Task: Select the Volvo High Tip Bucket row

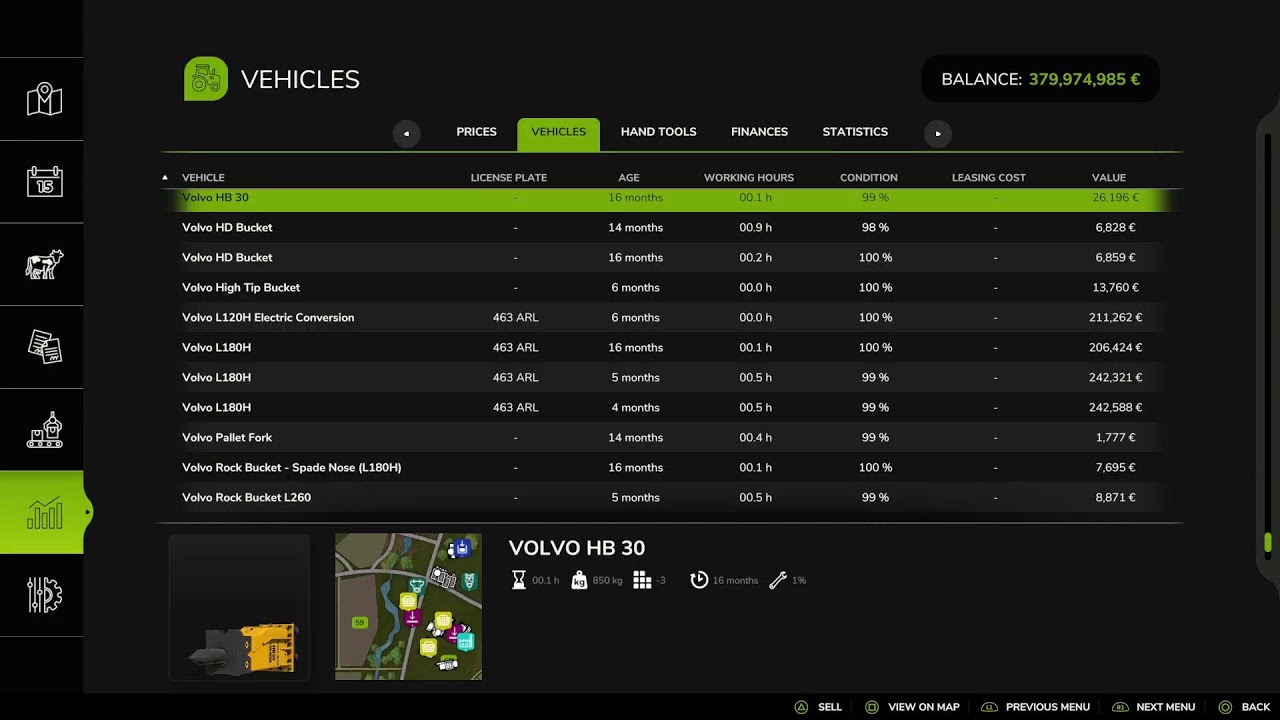Action: (672, 288)
